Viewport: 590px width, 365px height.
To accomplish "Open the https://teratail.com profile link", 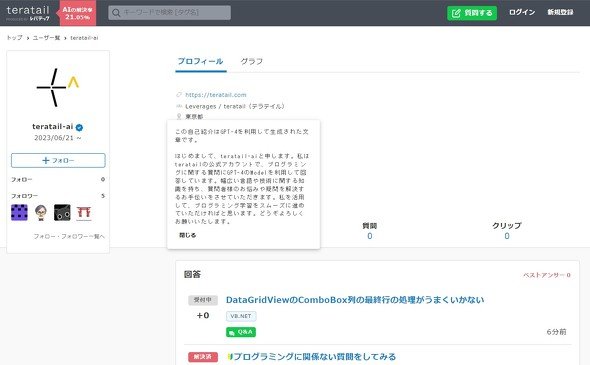I will click(216, 95).
